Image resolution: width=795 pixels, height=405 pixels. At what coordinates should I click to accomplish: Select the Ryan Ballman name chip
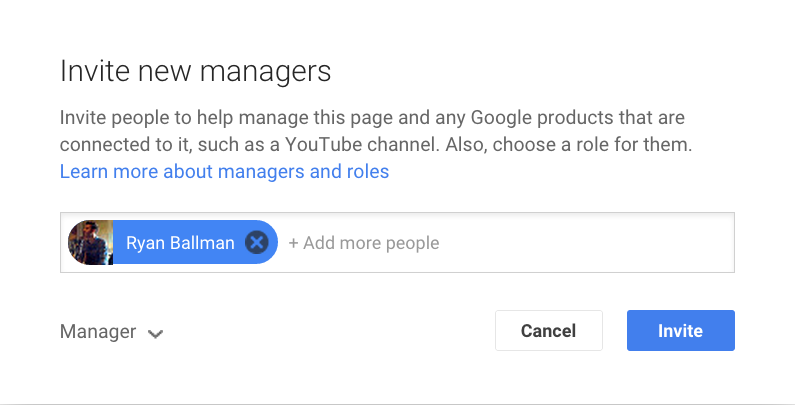(173, 242)
